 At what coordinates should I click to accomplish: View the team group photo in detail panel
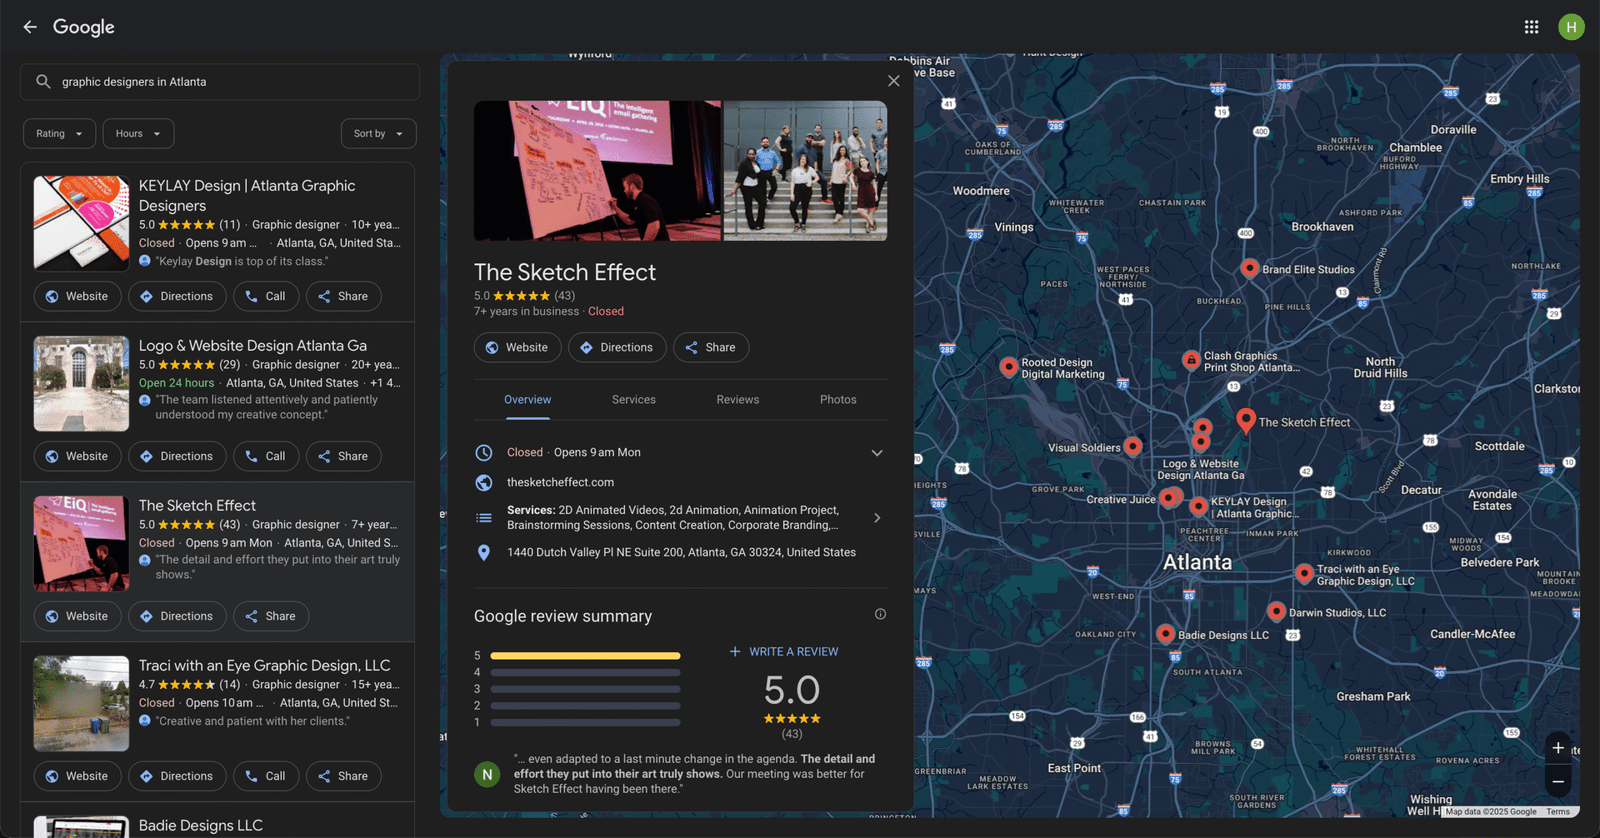pyautogui.click(x=805, y=170)
